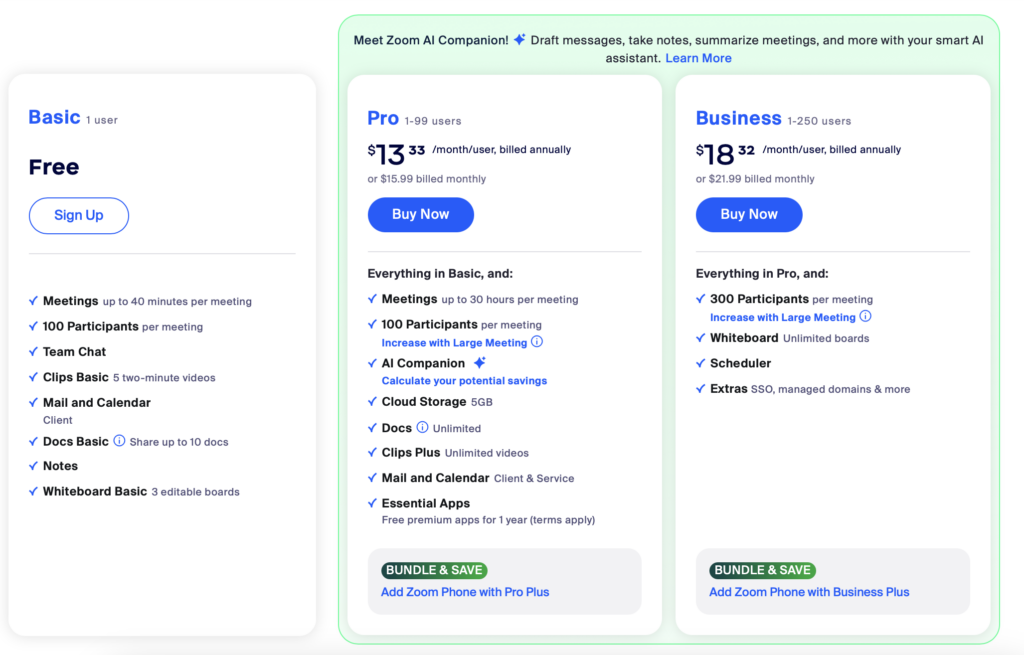
Task: Follow Add Zoom Phone with Pro Plus
Action: [465, 592]
